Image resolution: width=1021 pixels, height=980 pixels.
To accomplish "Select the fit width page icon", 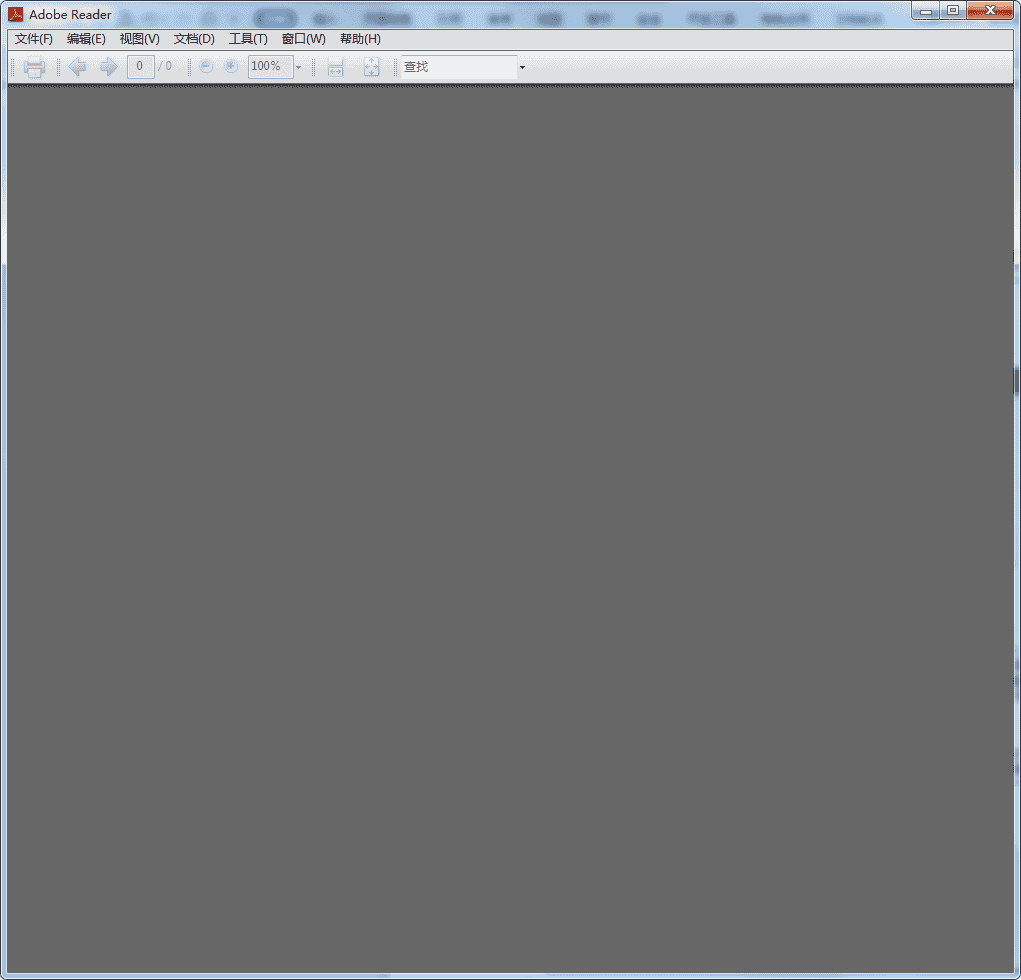I will (x=335, y=67).
